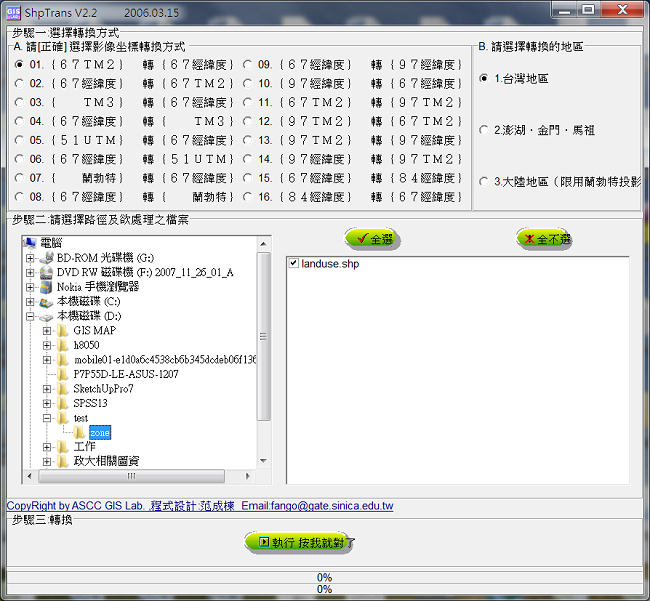Click the 電腦 computer icon in tree

point(30,242)
